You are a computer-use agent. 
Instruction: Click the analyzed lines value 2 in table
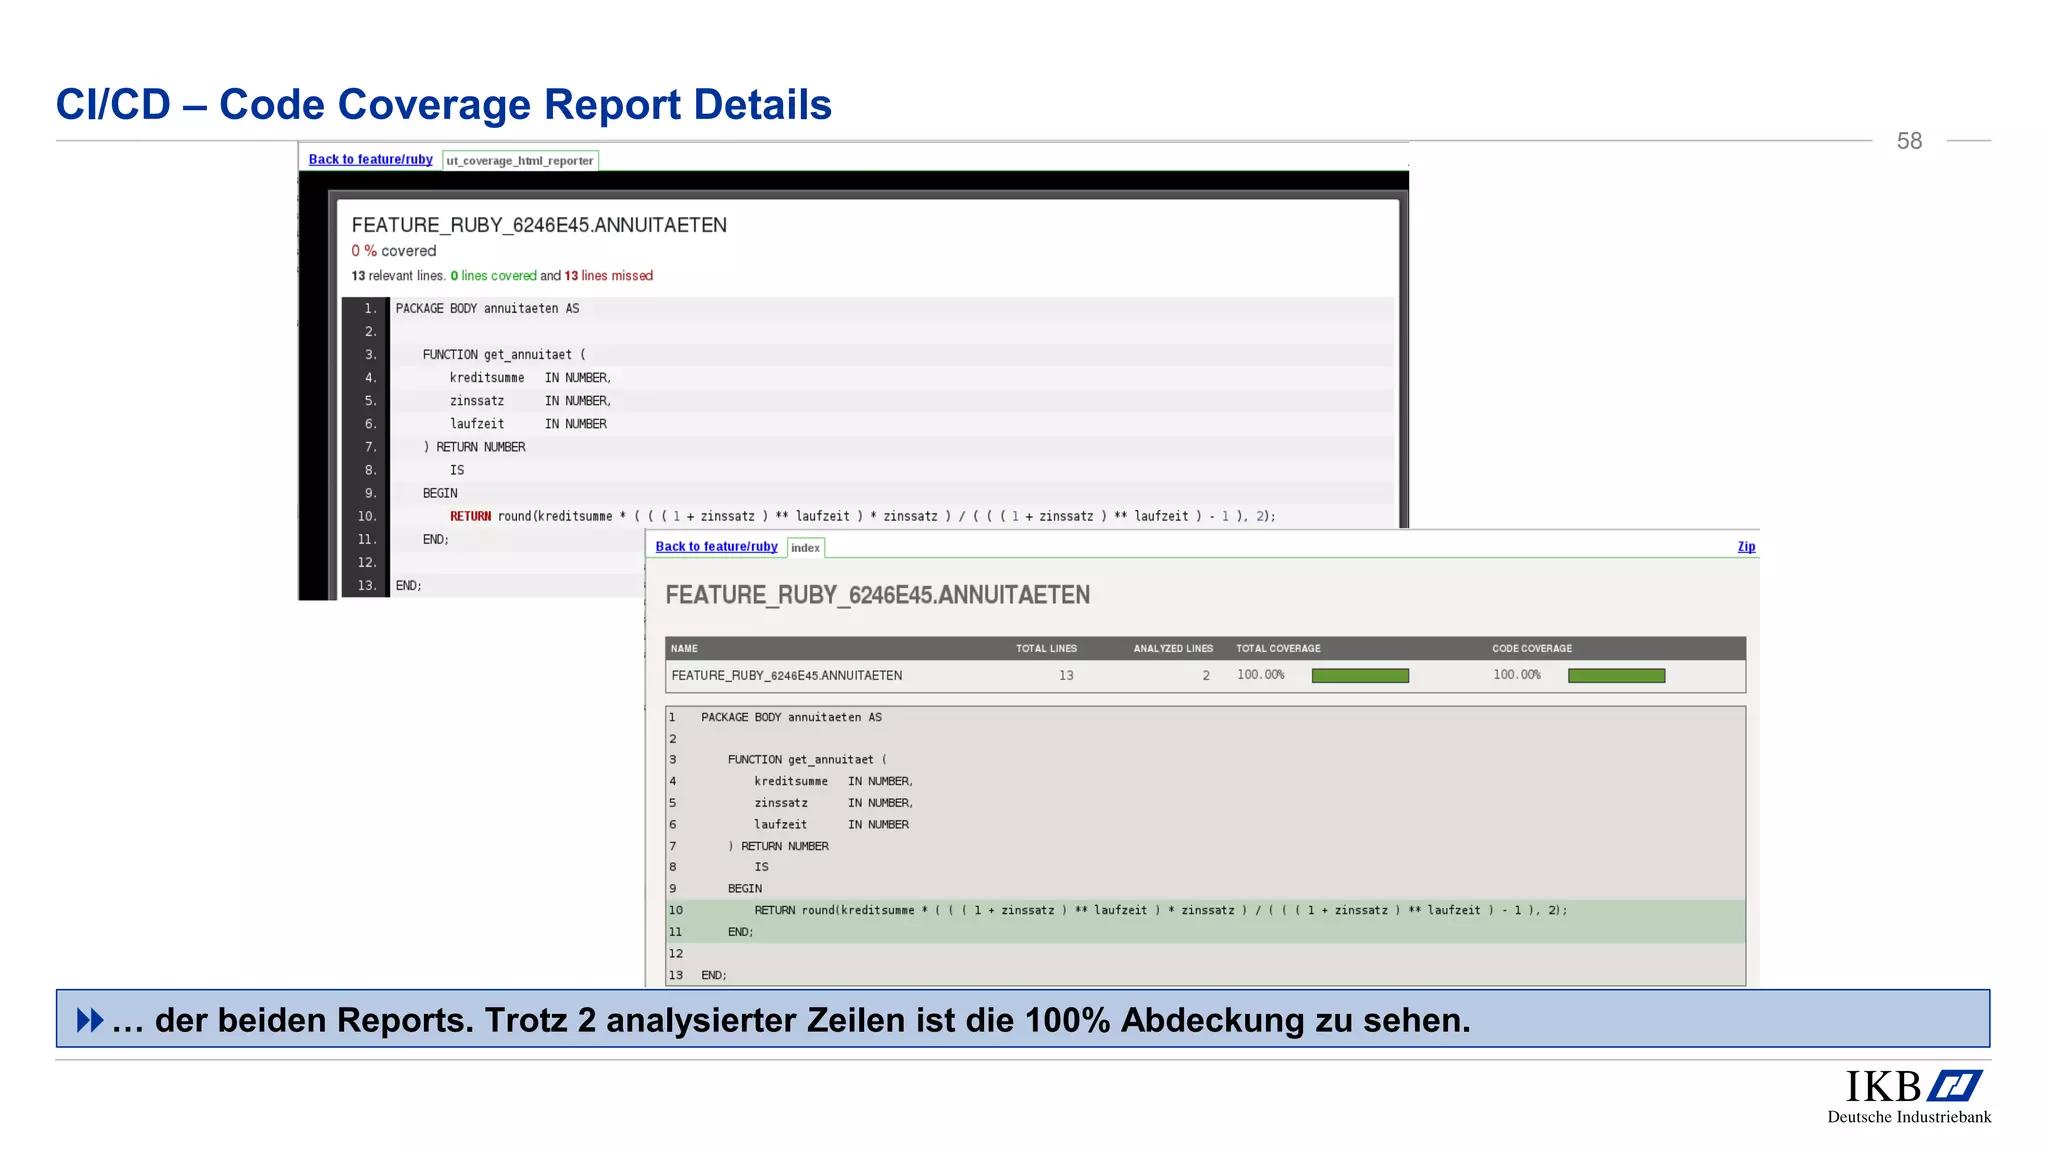pyautogui.click(x=1206, y=676)
